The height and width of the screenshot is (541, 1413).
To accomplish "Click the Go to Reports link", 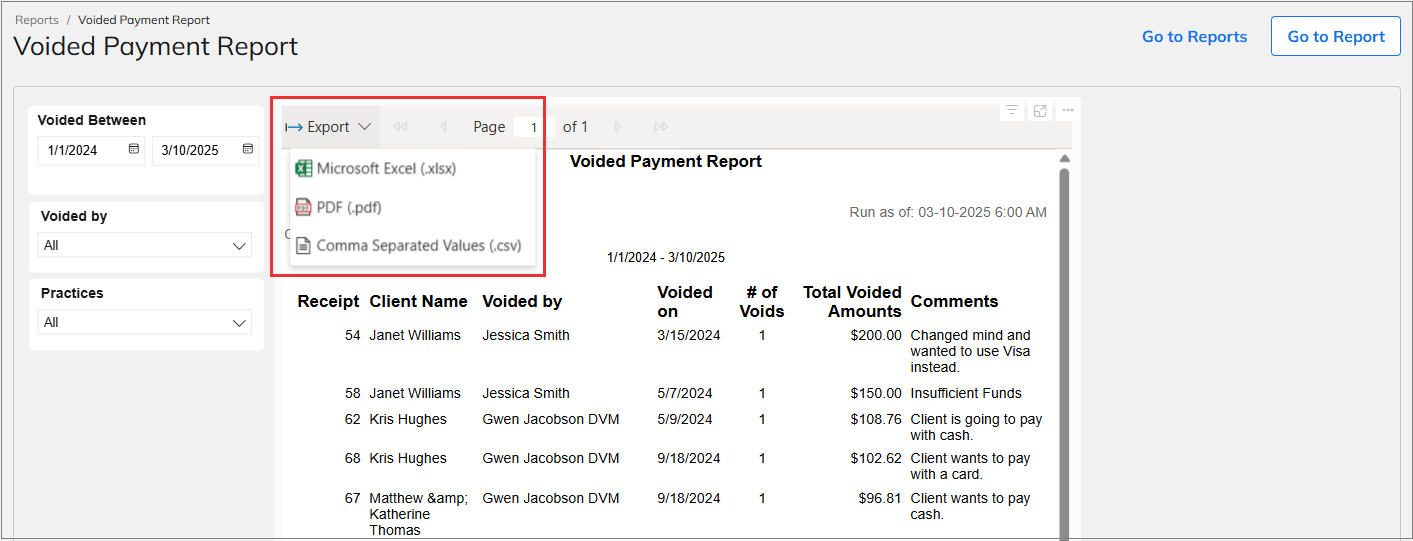I will pos(1195,37).
